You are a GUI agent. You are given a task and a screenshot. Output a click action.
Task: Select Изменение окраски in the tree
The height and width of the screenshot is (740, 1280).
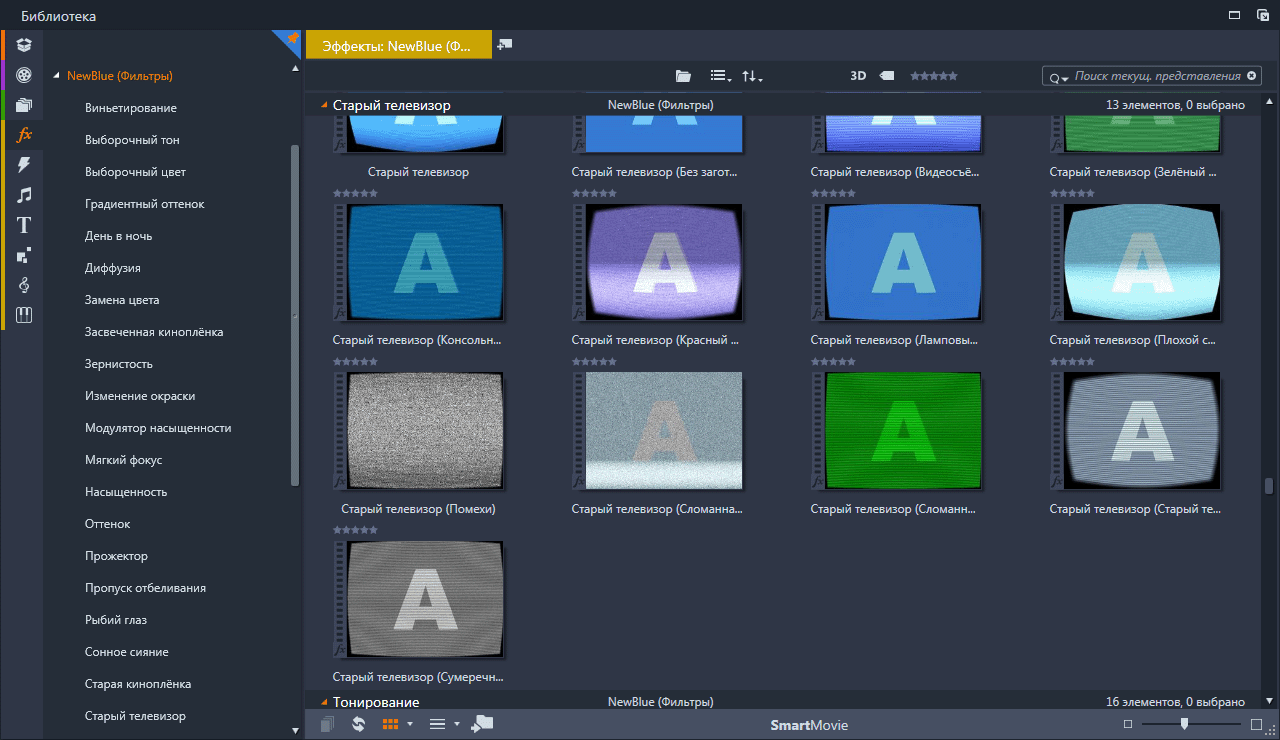140,396
